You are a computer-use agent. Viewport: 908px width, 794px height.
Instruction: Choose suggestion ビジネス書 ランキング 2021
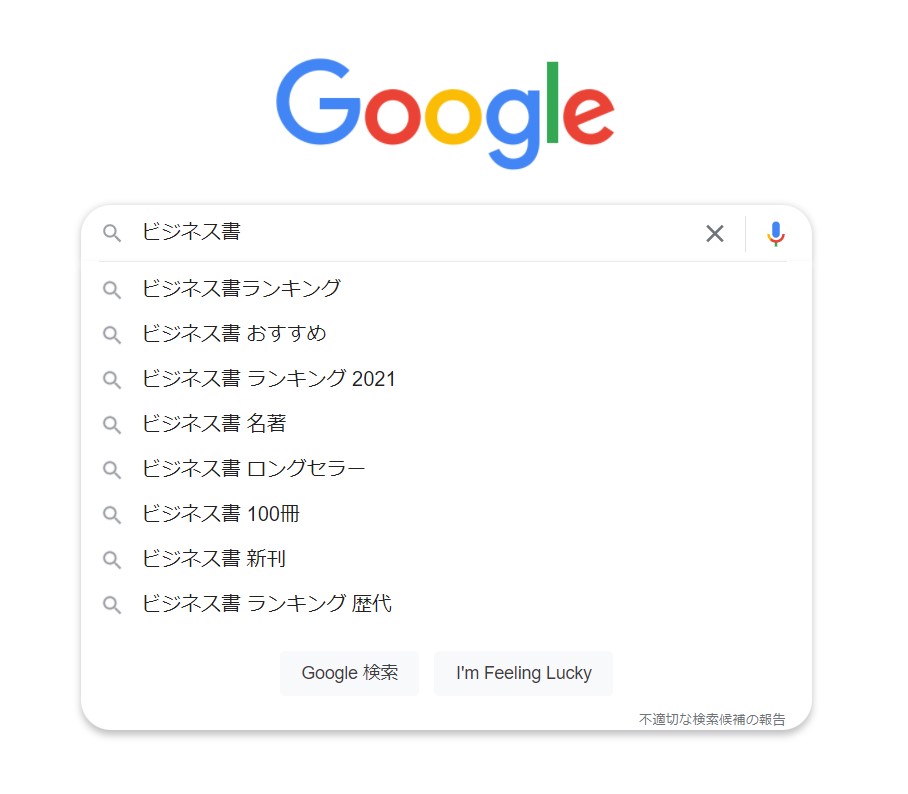[446, 379]
